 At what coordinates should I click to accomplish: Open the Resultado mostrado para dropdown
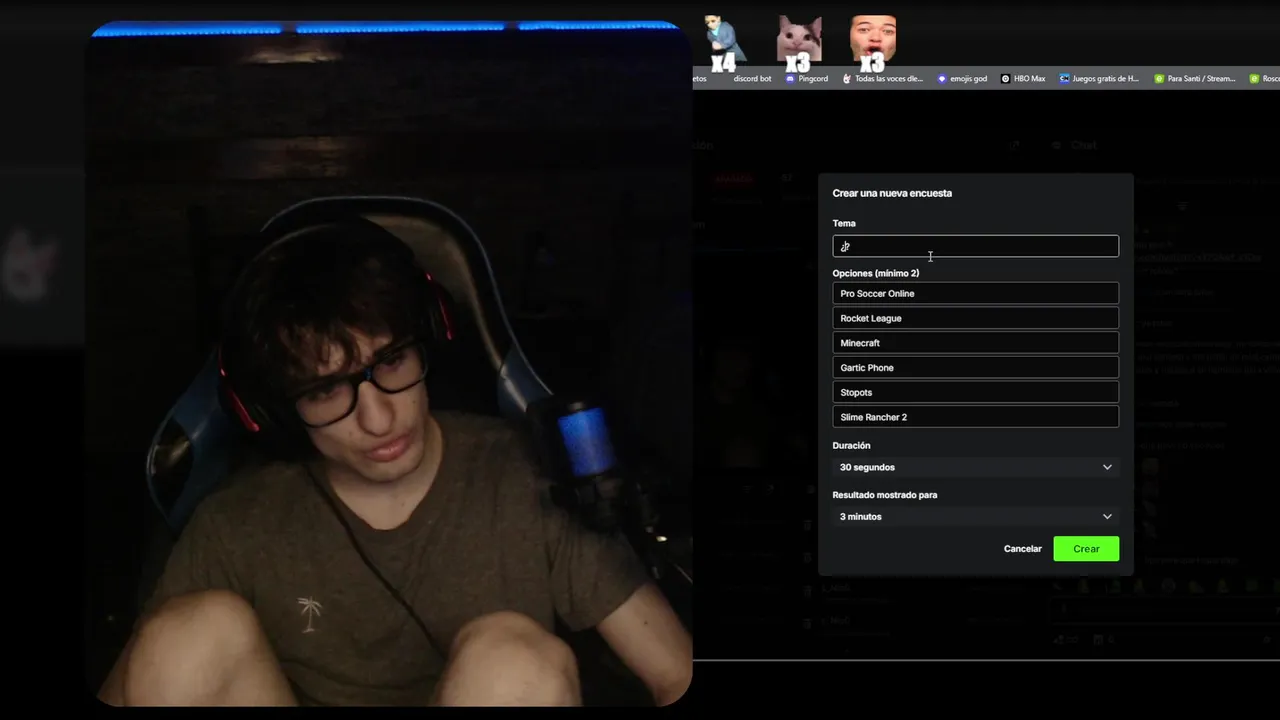point(975,516)
